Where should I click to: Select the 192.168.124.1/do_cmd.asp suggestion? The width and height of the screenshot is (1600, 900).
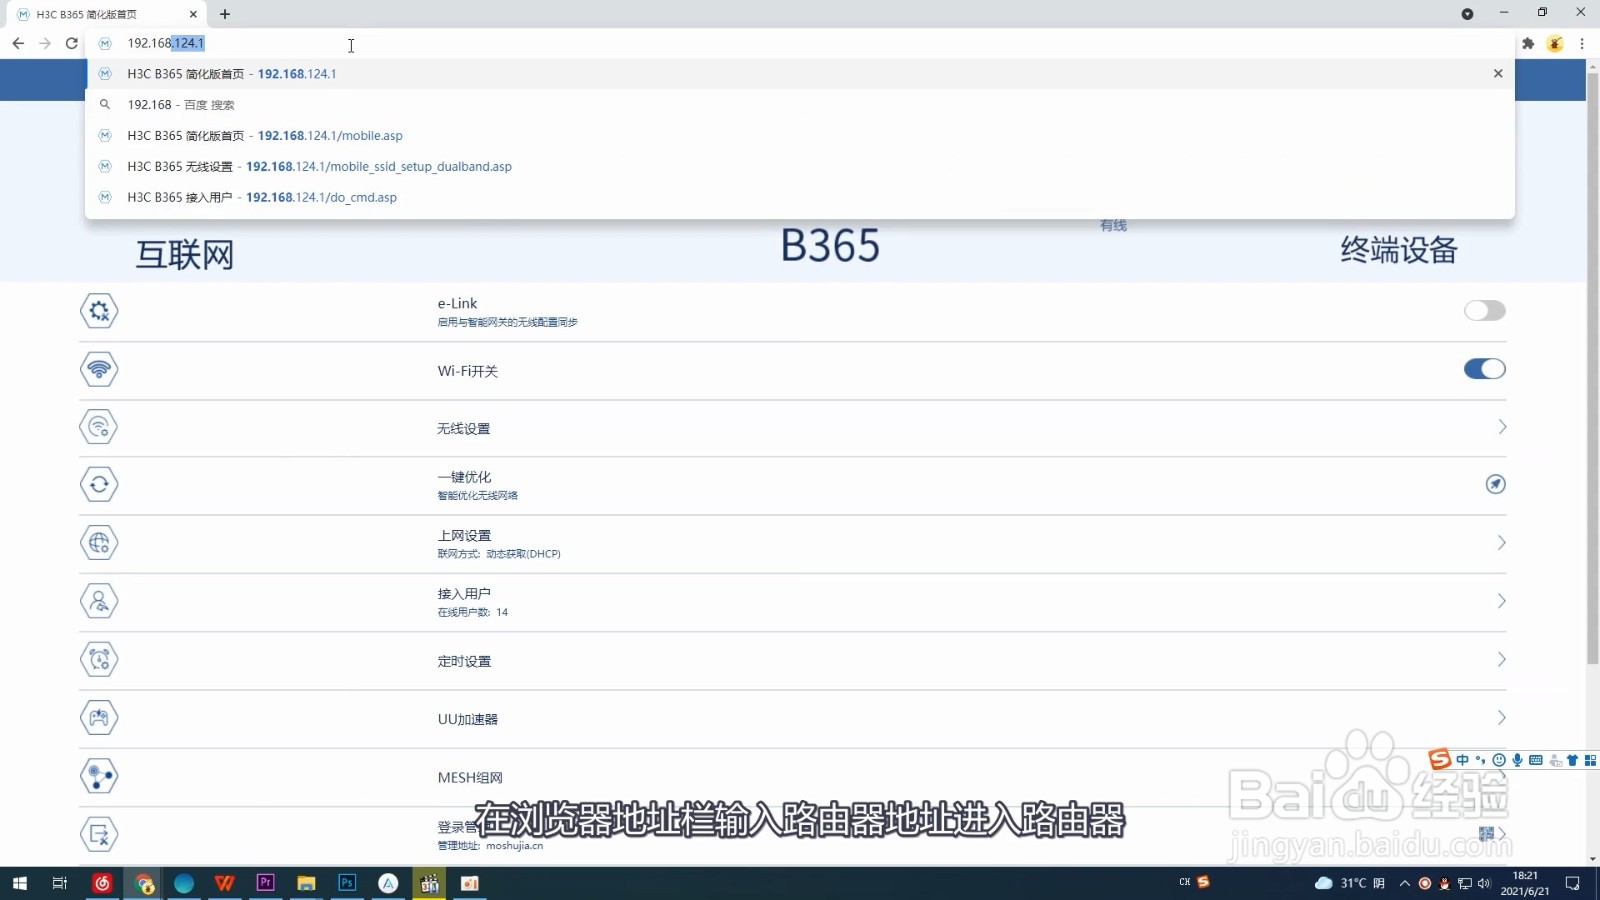800,198
